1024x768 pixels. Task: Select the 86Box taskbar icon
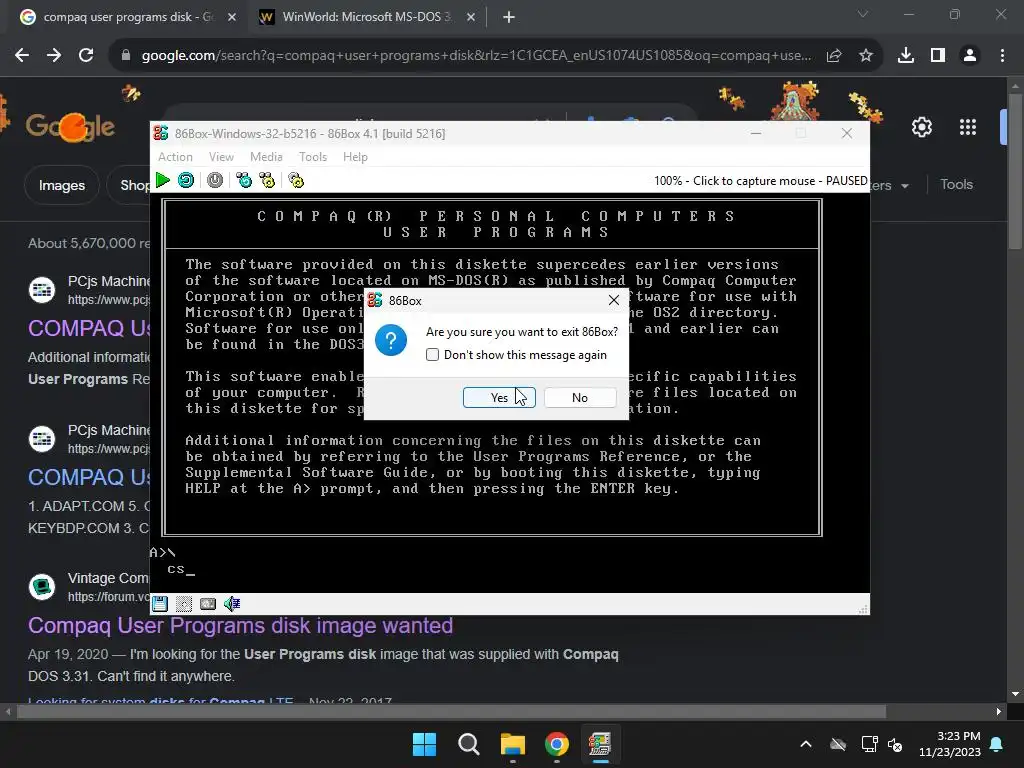(x=600, y=744)
